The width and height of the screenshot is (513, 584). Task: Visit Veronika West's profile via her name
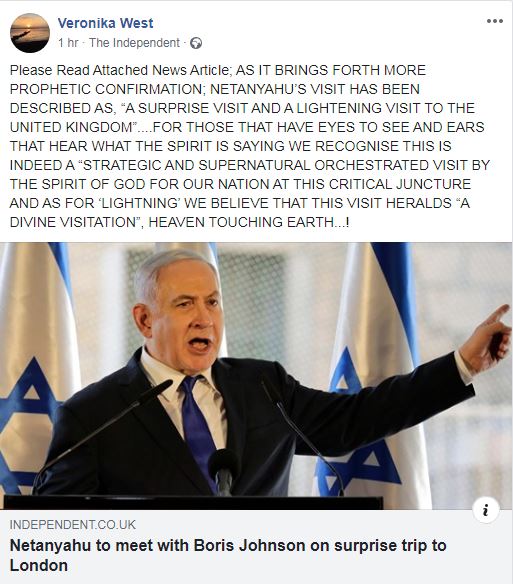[105, 23]
